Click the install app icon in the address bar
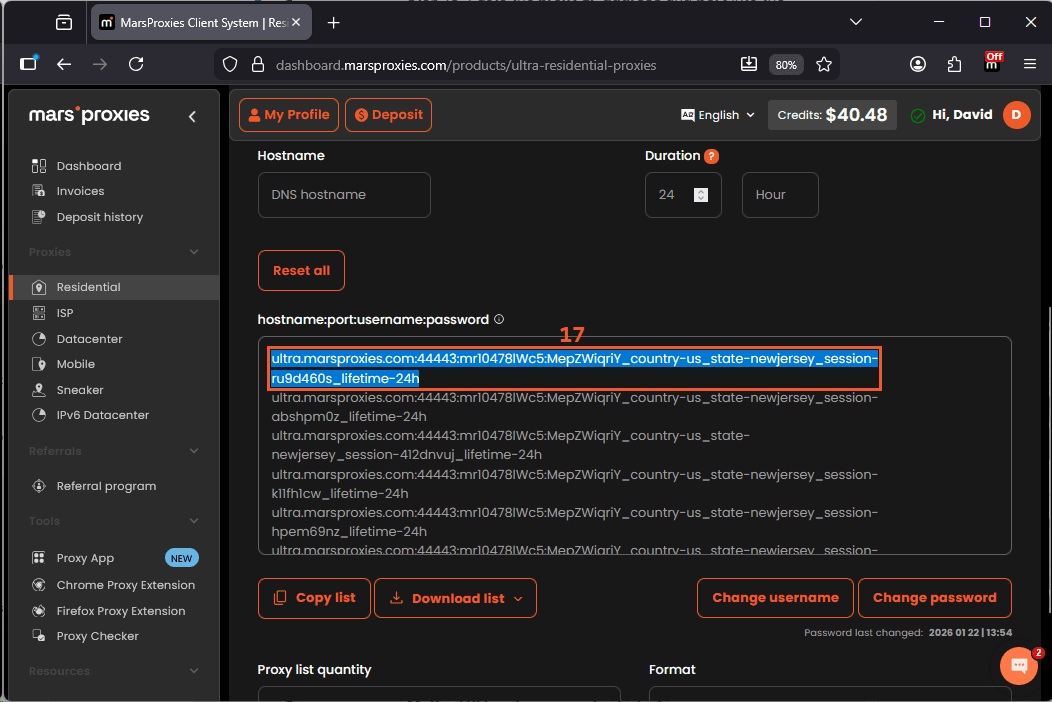The image size is (1052, 702). (x=748, y=64)
